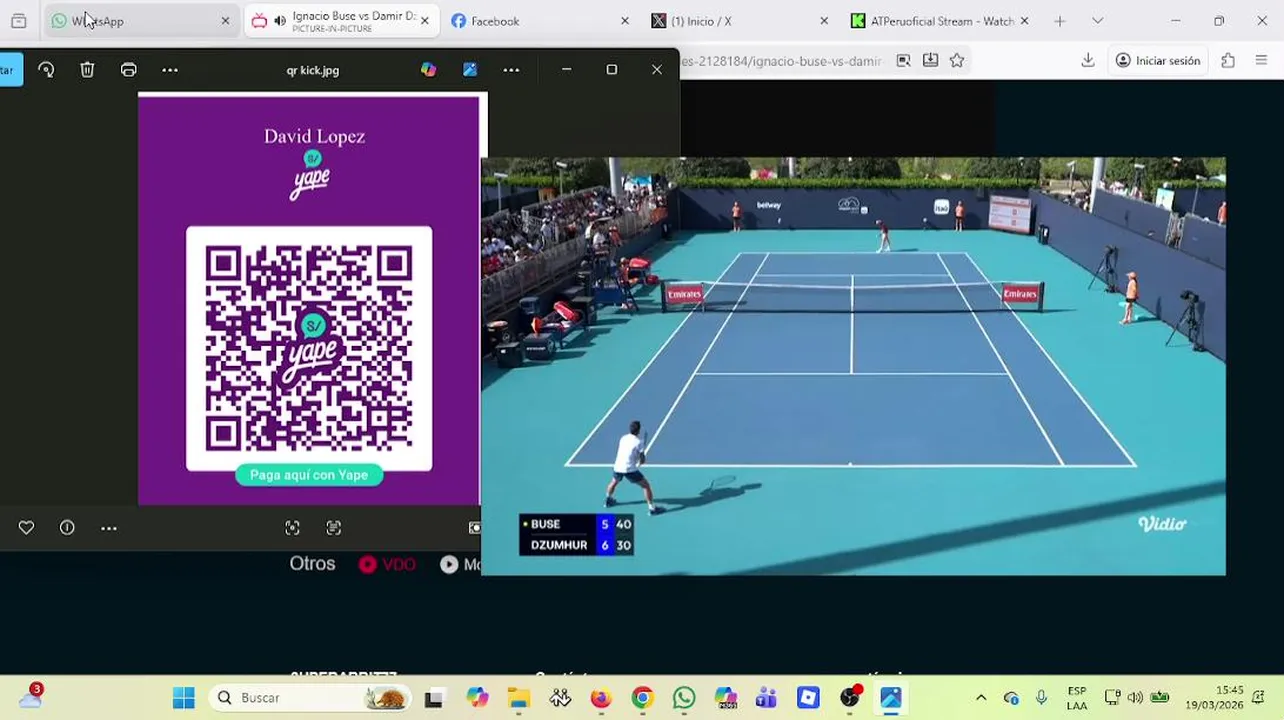1284x720 pixels.
Task: Click picture-in-picture icon in address bar
Action: point(903,61)
